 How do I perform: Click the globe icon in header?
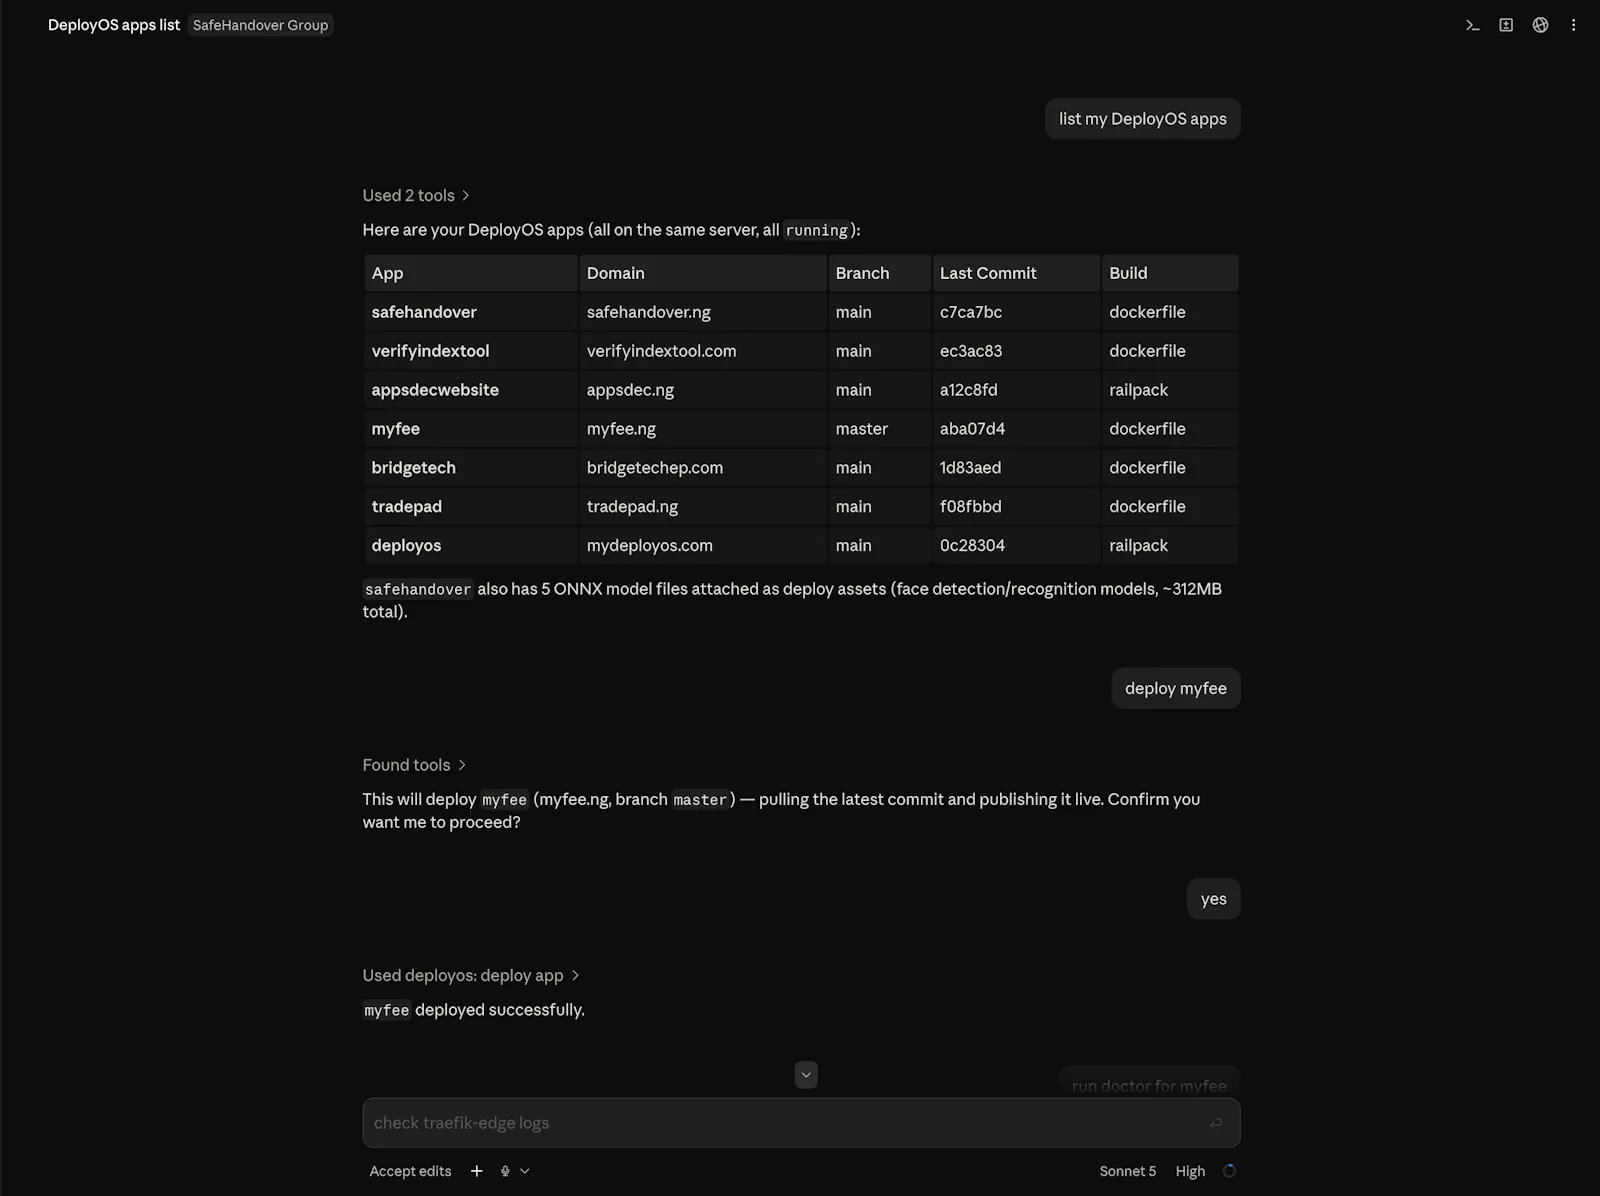[1540, 25]
